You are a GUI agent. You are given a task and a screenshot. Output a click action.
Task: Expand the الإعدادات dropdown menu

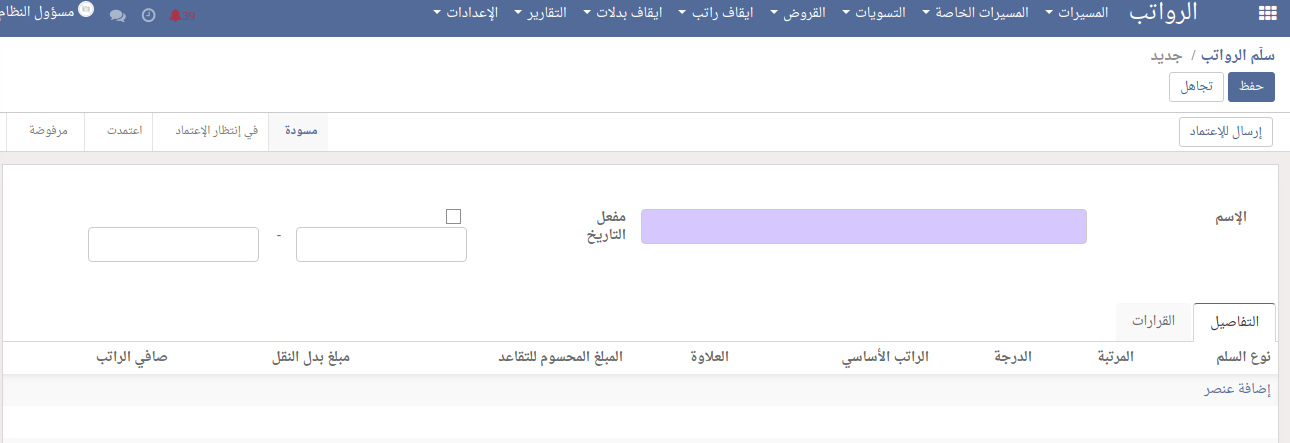470,14
